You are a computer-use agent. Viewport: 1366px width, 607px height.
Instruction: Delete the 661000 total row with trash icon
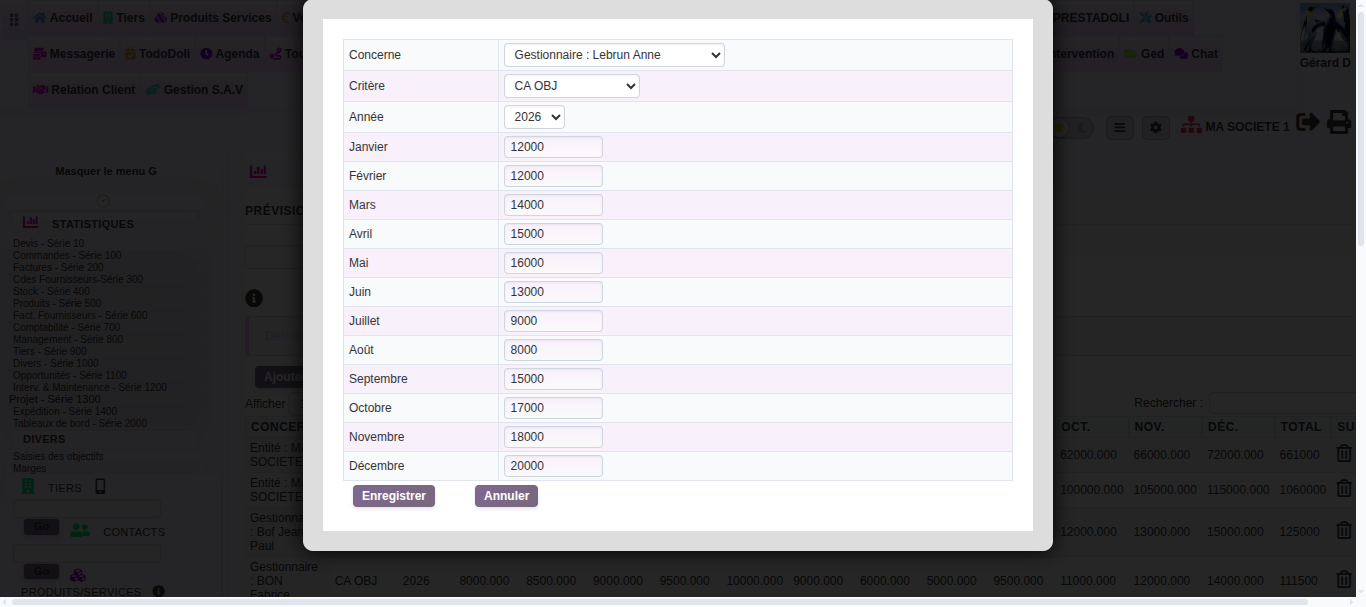click(1344, 454)
